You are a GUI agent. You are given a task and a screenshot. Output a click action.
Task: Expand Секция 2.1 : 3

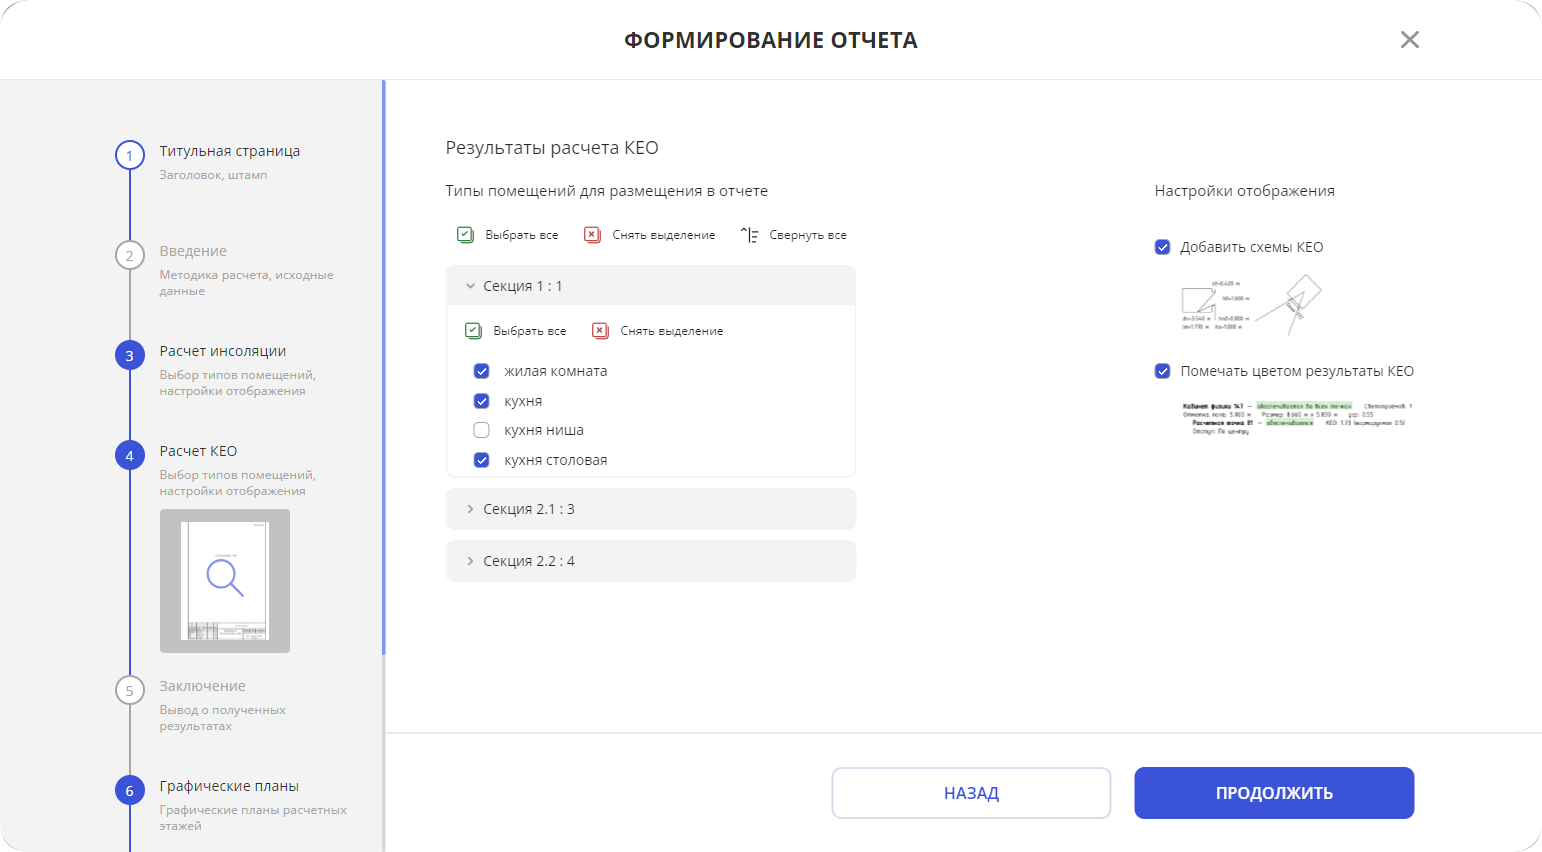(x=651, y=509)
